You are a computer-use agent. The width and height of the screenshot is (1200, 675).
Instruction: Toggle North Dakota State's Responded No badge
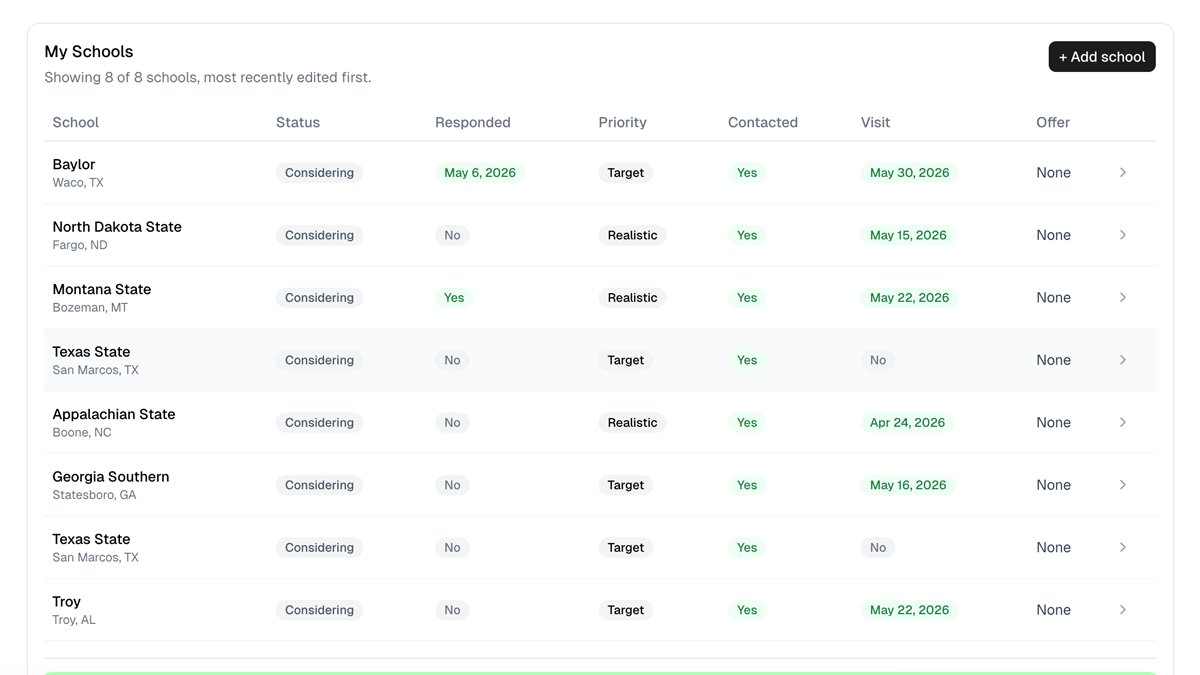tap(452, 235)
